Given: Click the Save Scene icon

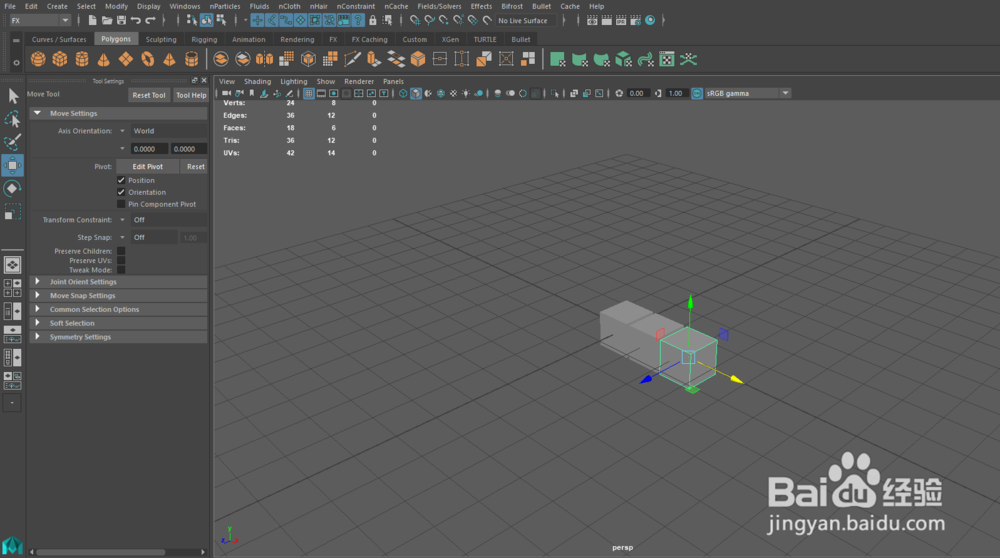Looking at the screenshot, I should point(121,20).
